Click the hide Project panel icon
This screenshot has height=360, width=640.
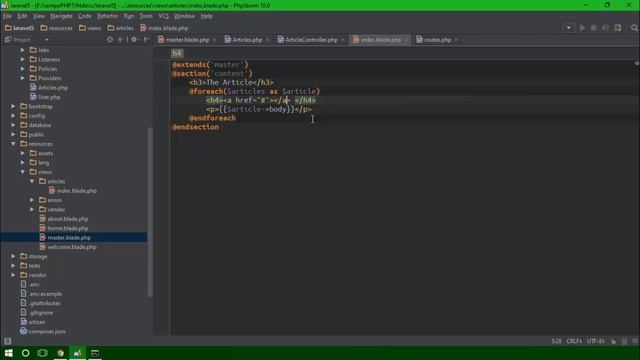[146, 40]
